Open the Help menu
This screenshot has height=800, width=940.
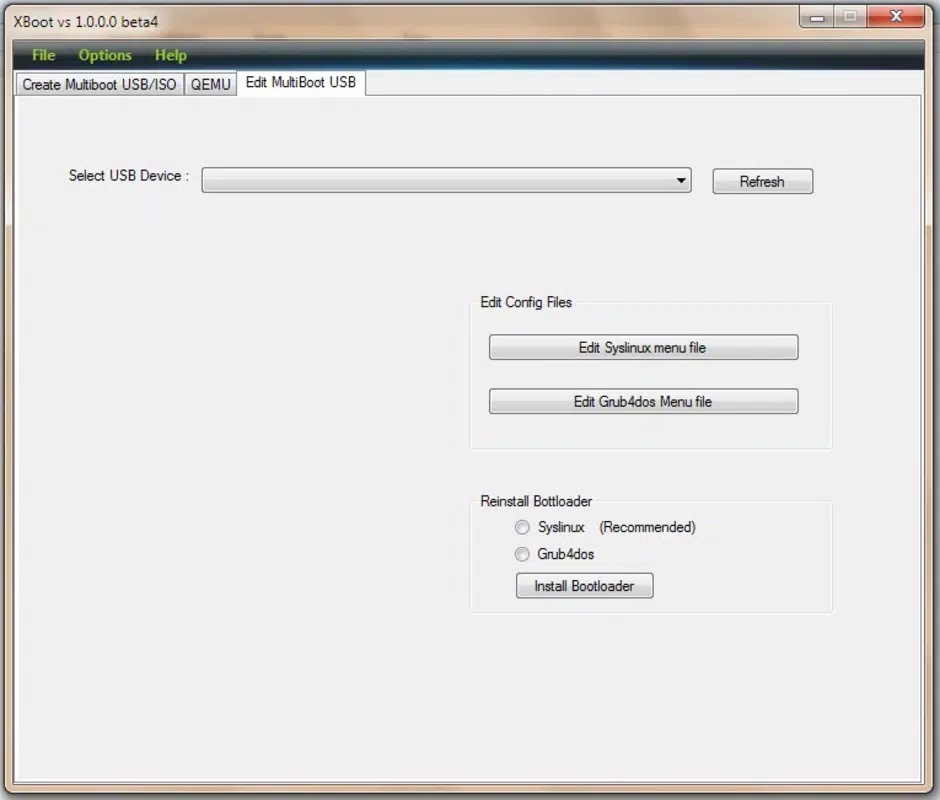(x=171, y=55)
